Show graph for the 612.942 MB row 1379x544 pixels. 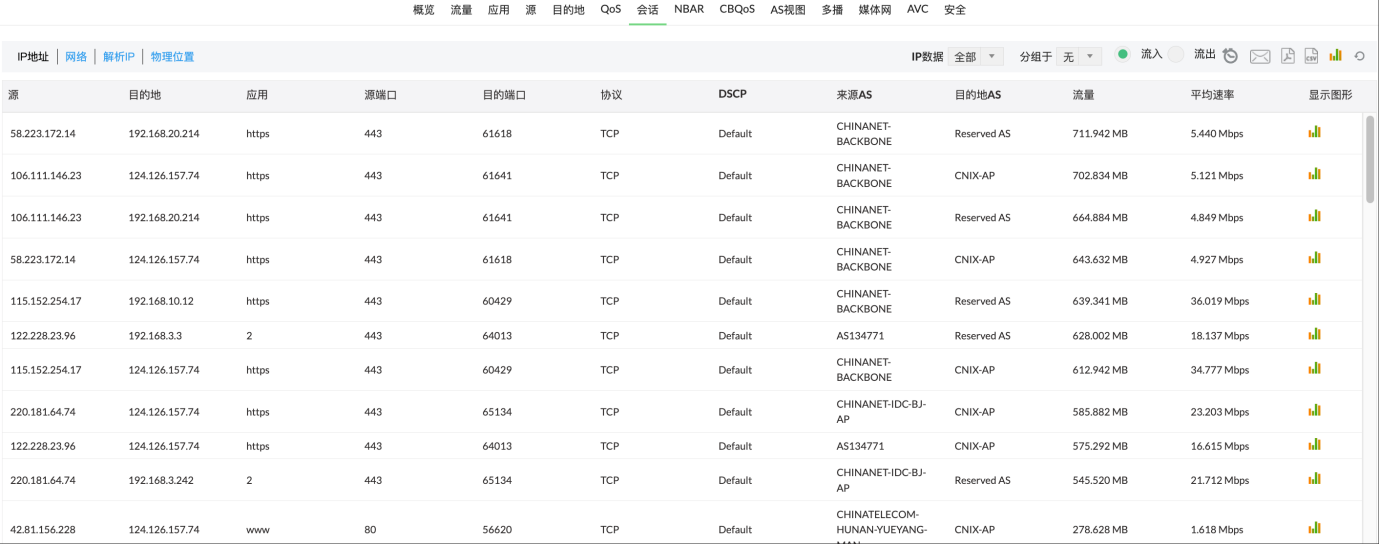coord(1315,367)
